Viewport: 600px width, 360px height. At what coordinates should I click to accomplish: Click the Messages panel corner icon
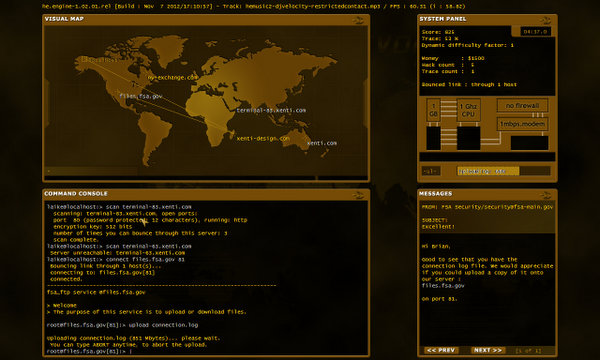pyautogui.click(x=546, y=195)
